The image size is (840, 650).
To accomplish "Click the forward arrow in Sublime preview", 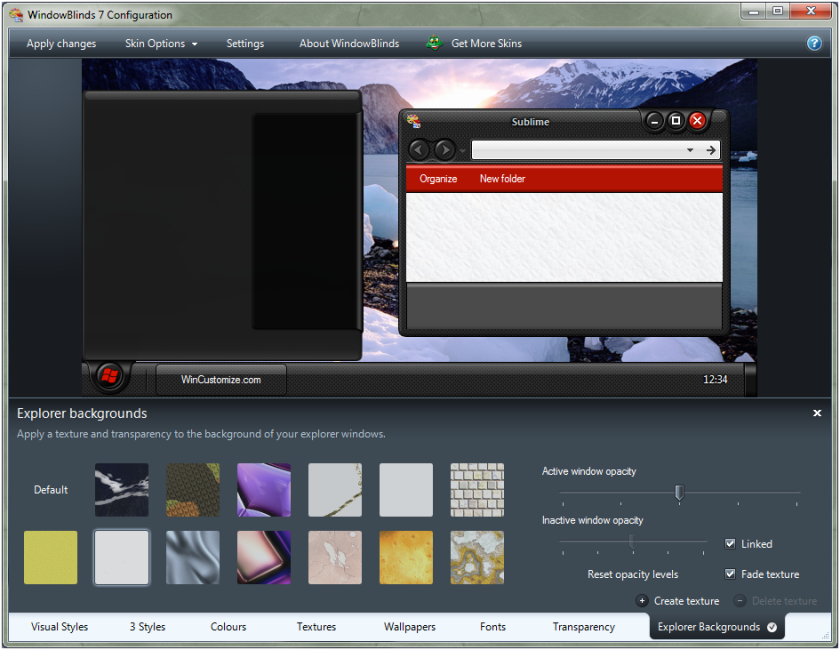I will pos(444,150).
